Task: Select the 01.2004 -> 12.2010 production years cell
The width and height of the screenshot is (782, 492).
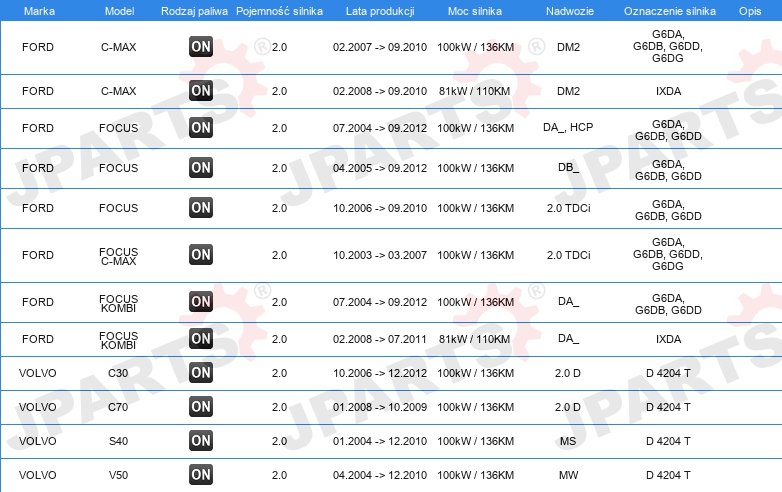Action: click(x=380, y=441)
